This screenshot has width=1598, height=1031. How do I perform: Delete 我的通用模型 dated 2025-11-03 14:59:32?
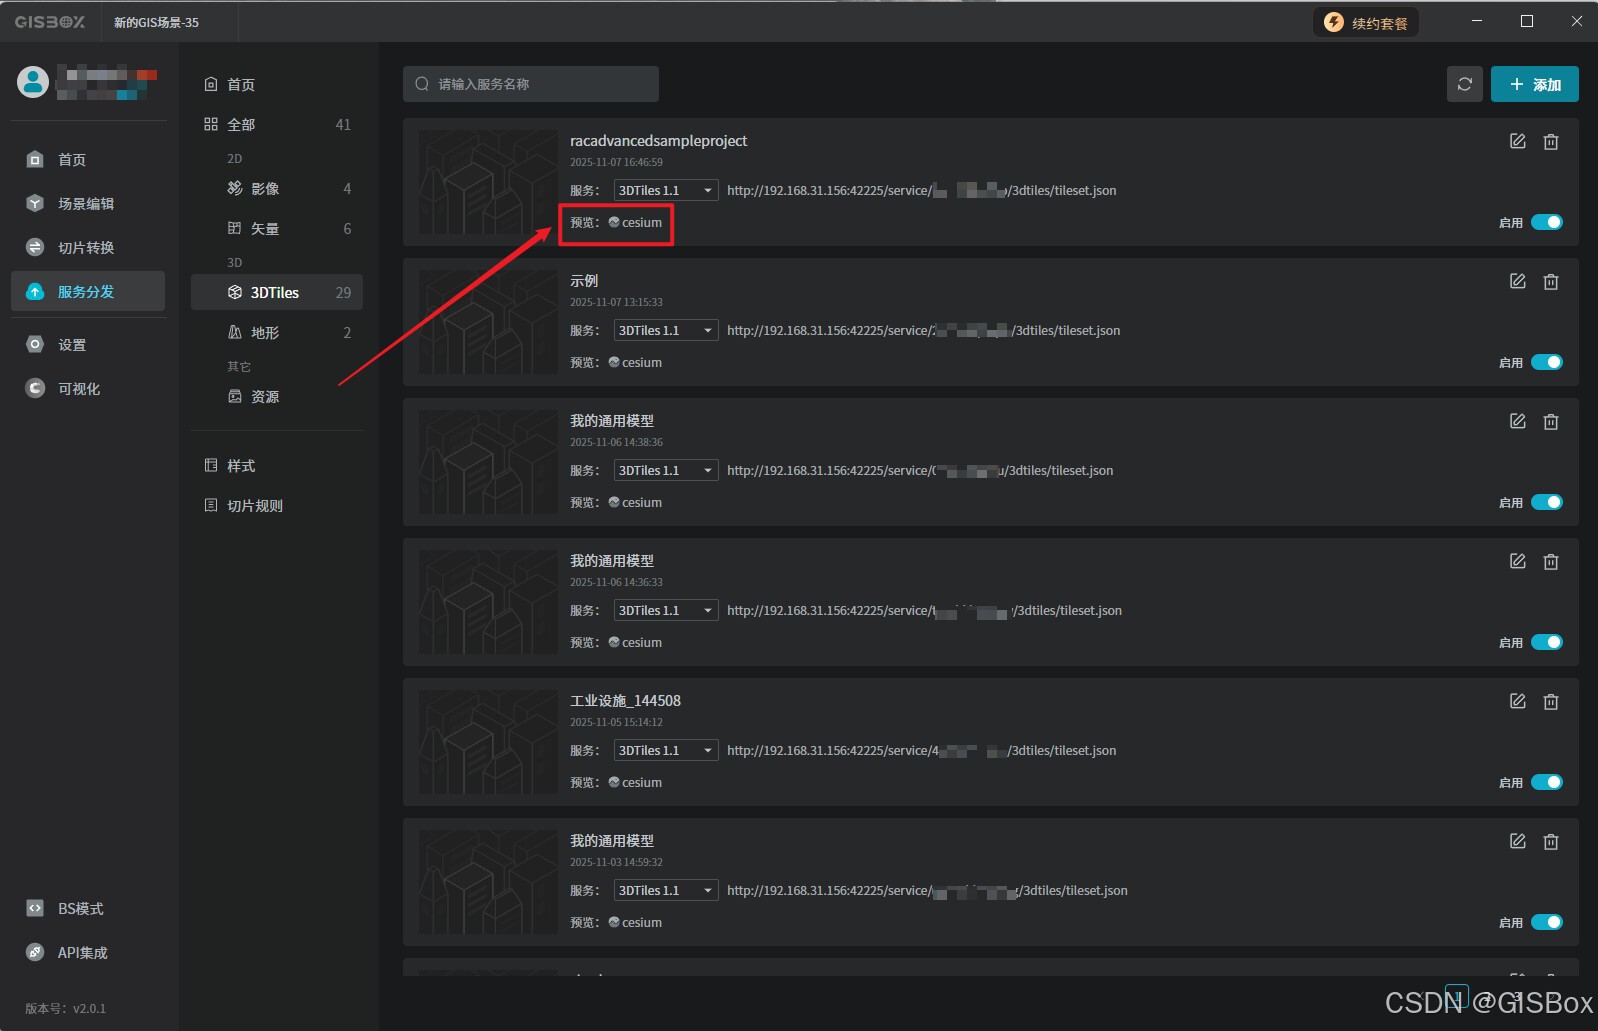[x=1551, y=842]
